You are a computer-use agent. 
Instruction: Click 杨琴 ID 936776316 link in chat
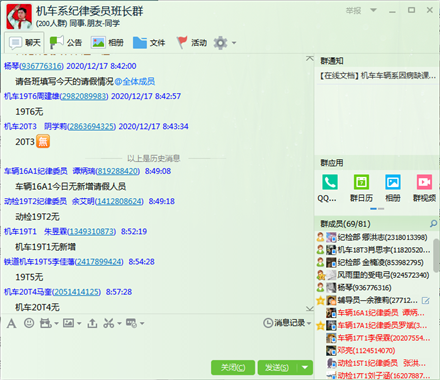[x=41, y=66]
